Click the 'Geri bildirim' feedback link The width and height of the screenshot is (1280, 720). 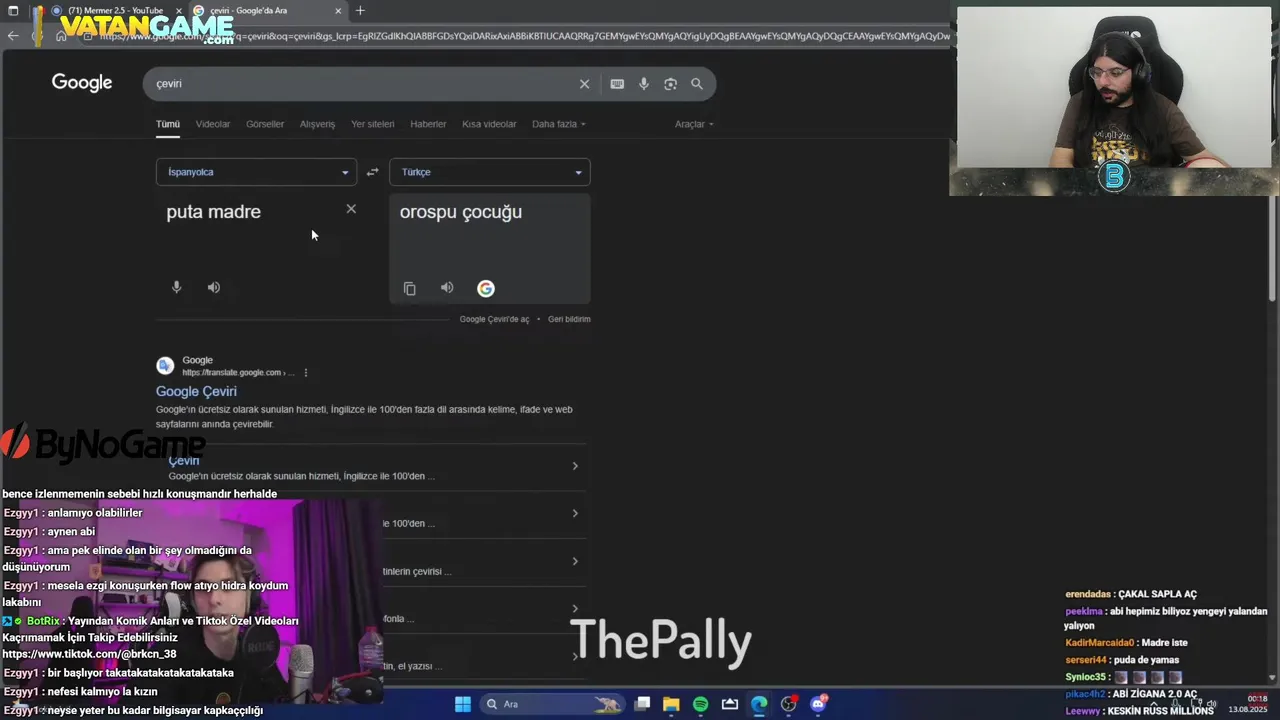point(569,319)
